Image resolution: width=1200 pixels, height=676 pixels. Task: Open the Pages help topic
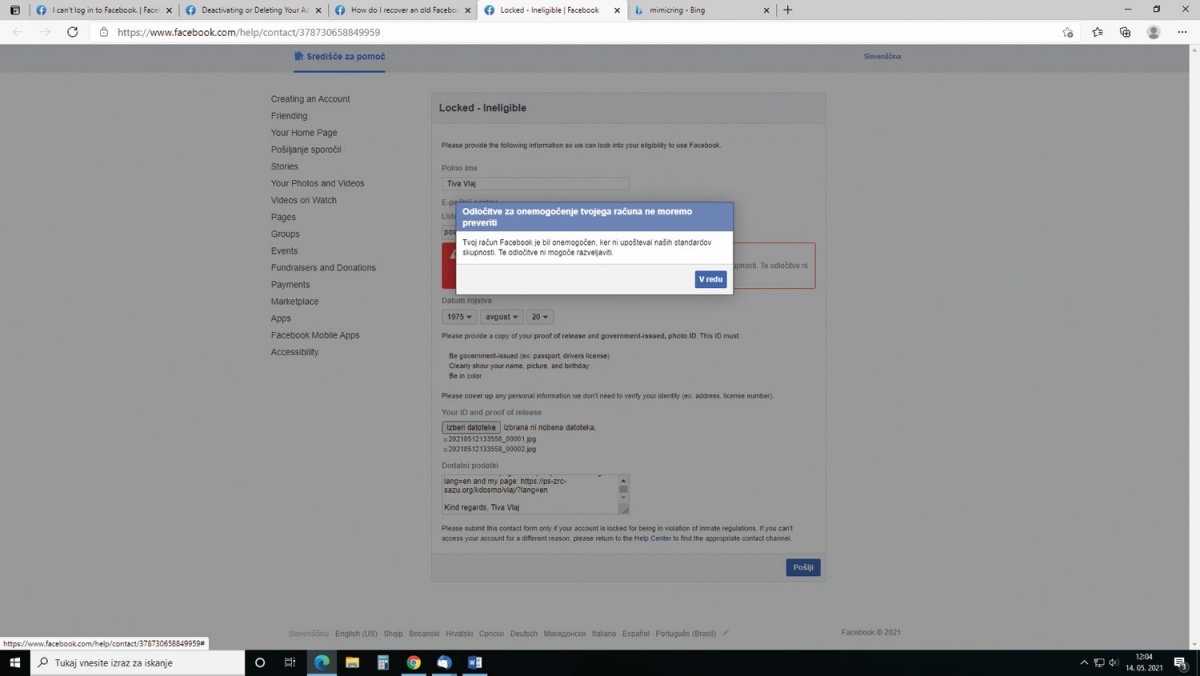pyautogui.click(x=283, y=217)
